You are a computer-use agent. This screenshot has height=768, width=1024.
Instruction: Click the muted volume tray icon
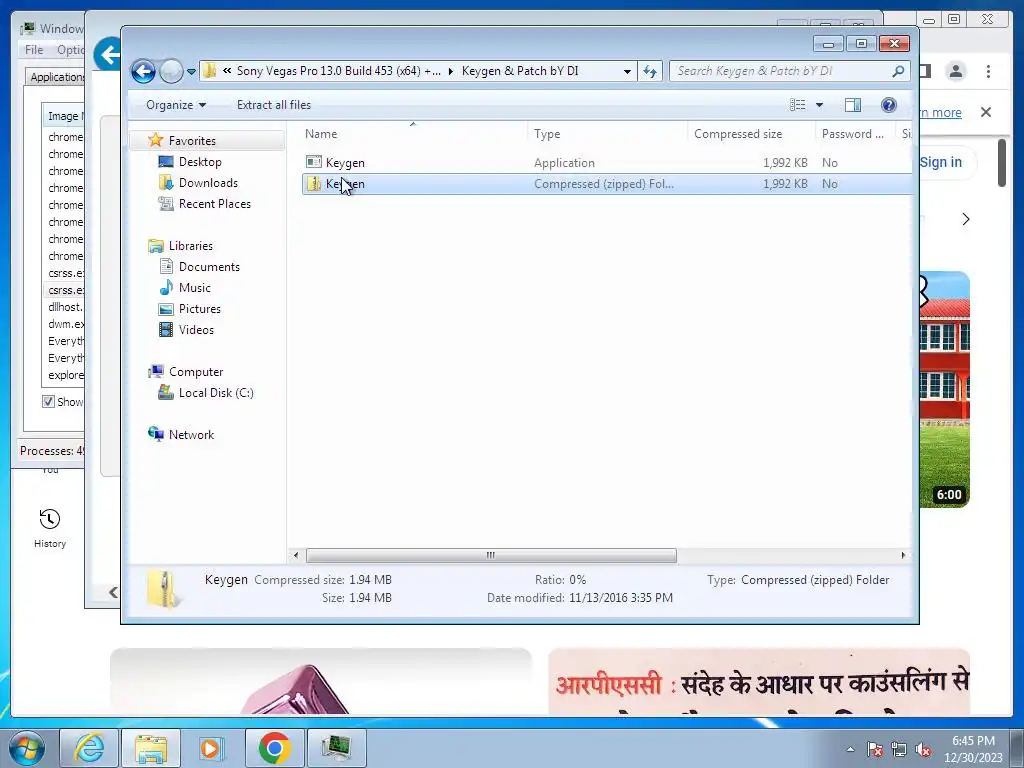click(923, 749)
